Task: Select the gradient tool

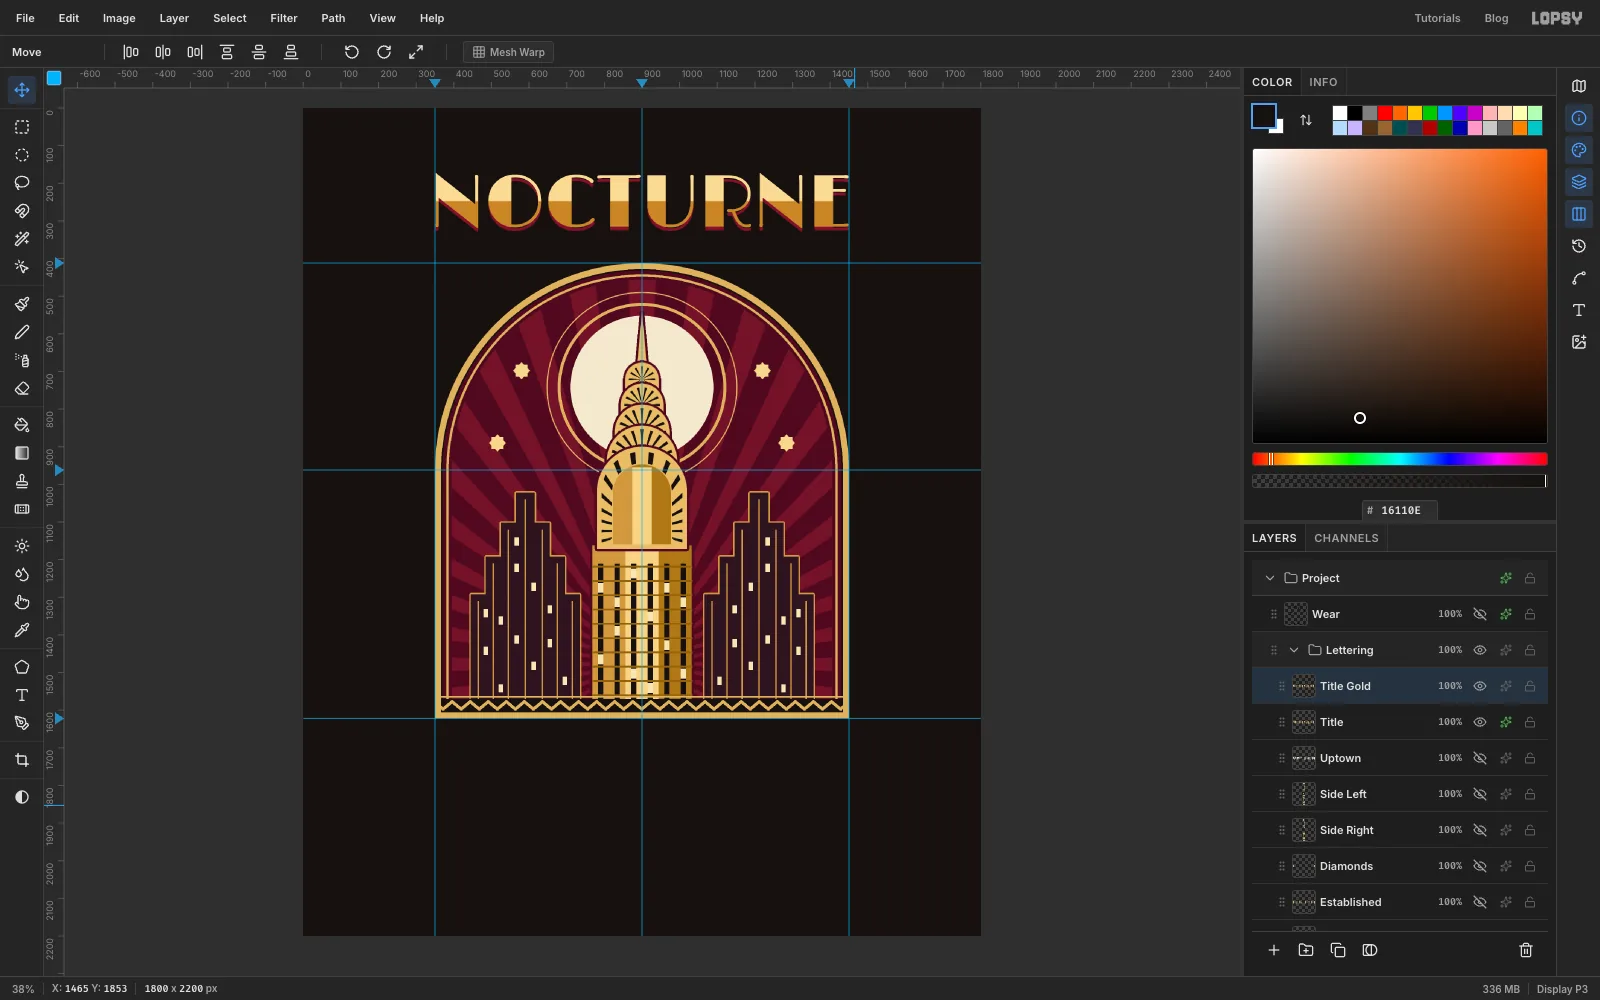Action: [x=22, y=453]
